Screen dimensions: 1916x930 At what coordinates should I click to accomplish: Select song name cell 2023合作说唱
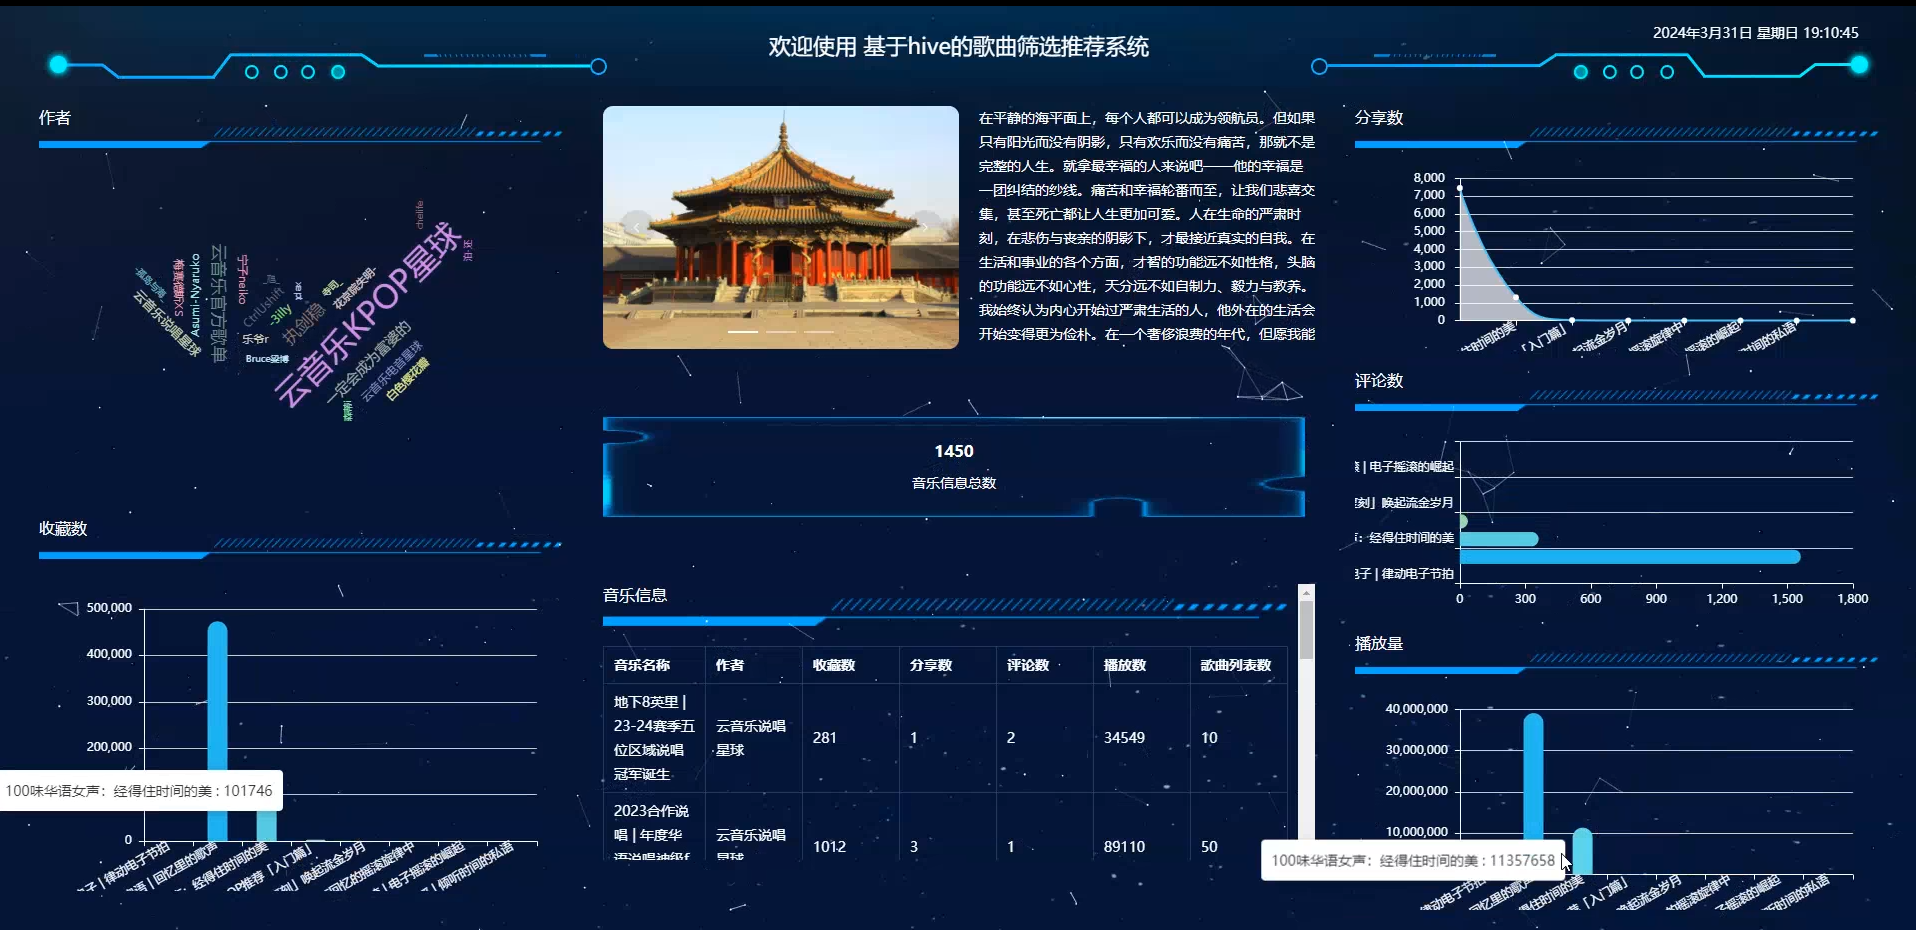654,829
